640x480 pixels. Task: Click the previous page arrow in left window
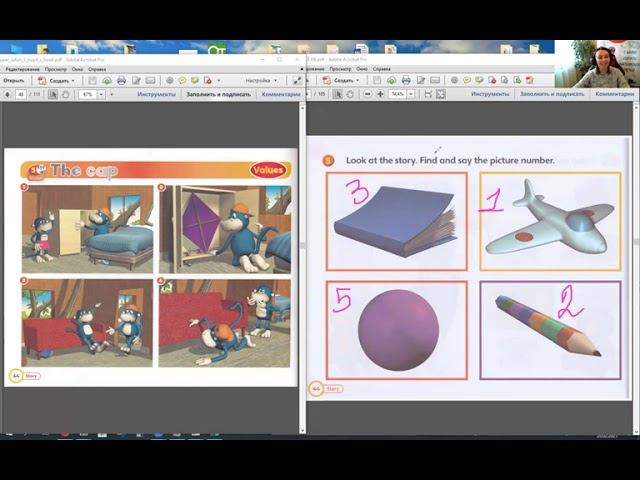tap(7, 94)
